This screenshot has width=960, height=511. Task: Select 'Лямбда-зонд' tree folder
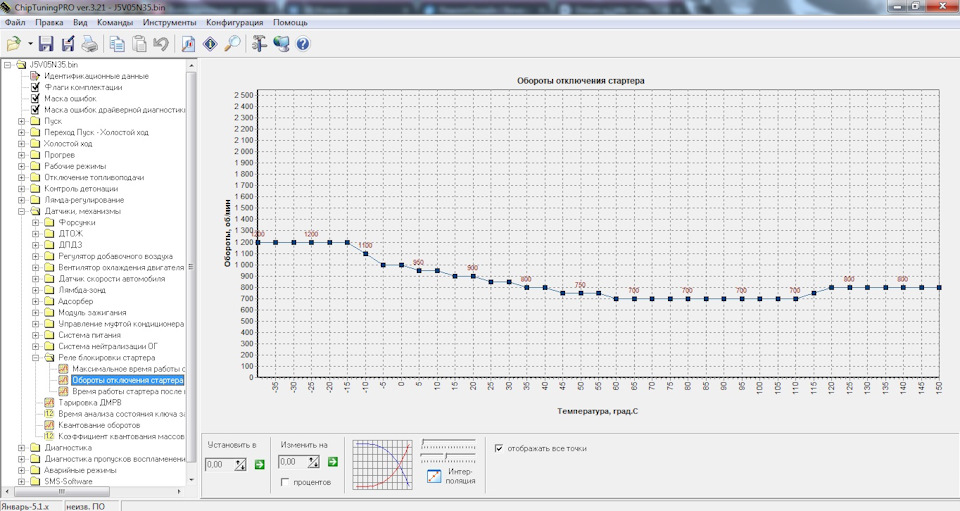pyautogui.click(x=82, y=290)
